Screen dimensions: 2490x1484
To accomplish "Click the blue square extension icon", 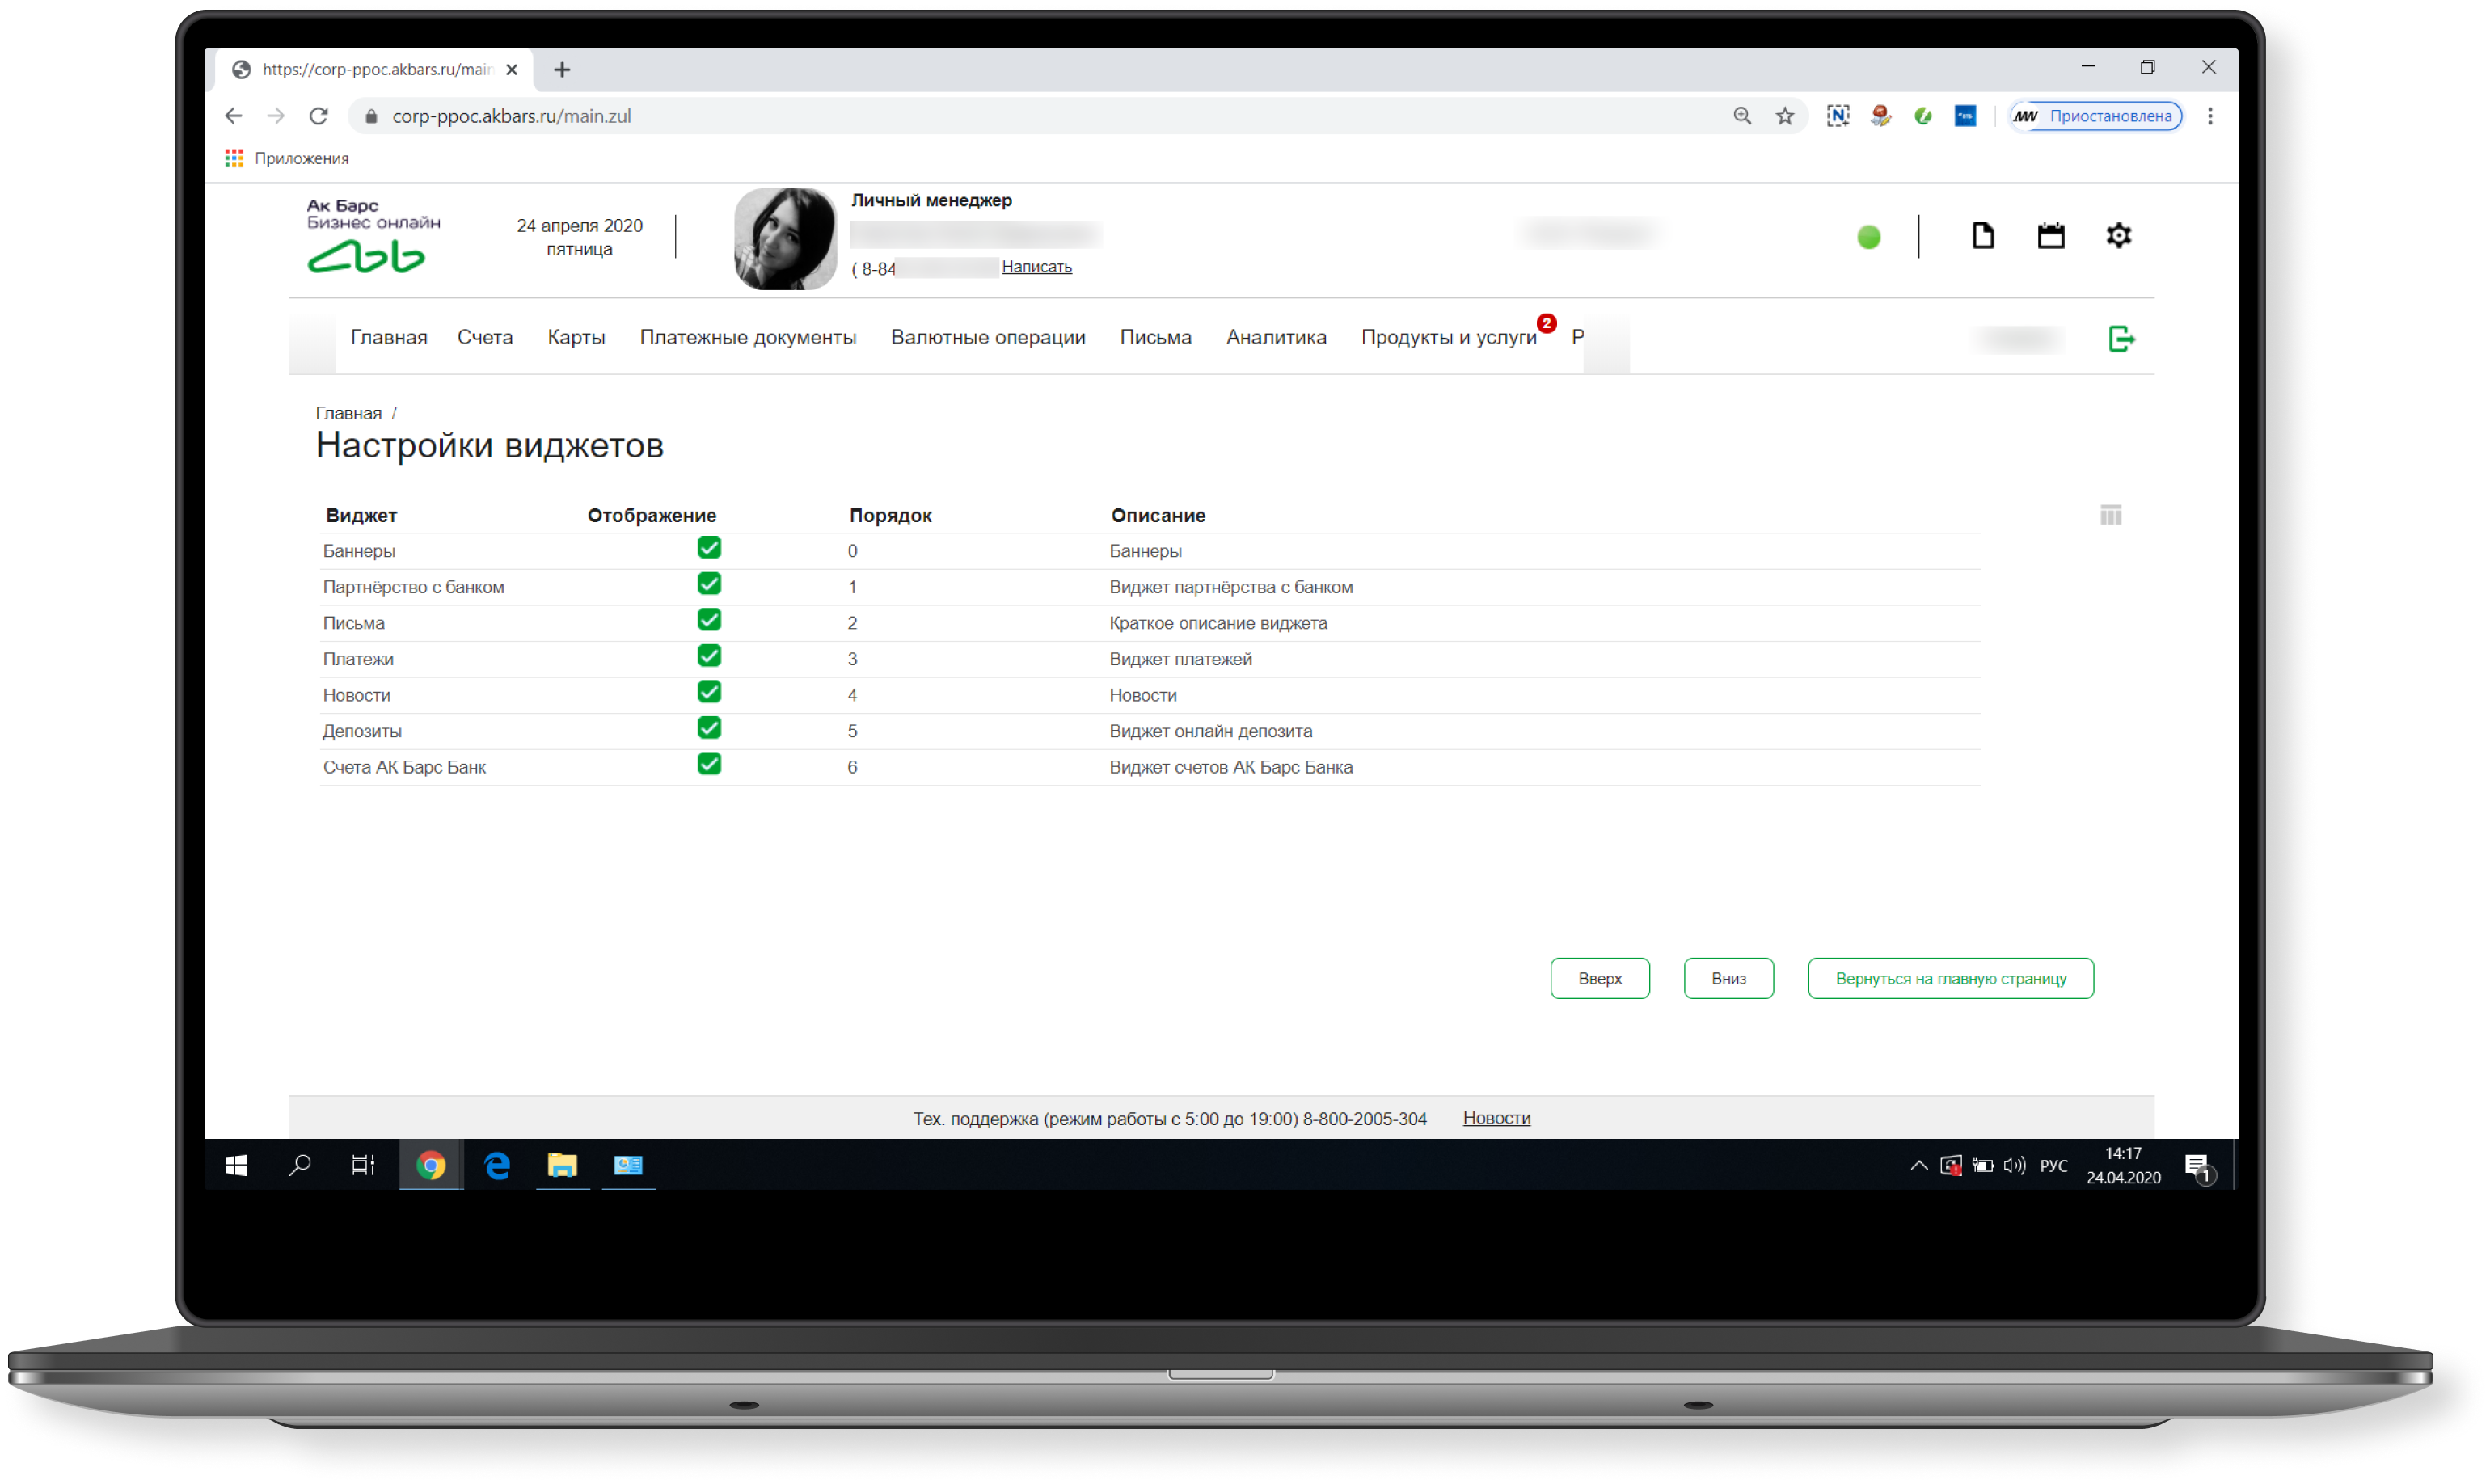I will (x=1965, y=116).
